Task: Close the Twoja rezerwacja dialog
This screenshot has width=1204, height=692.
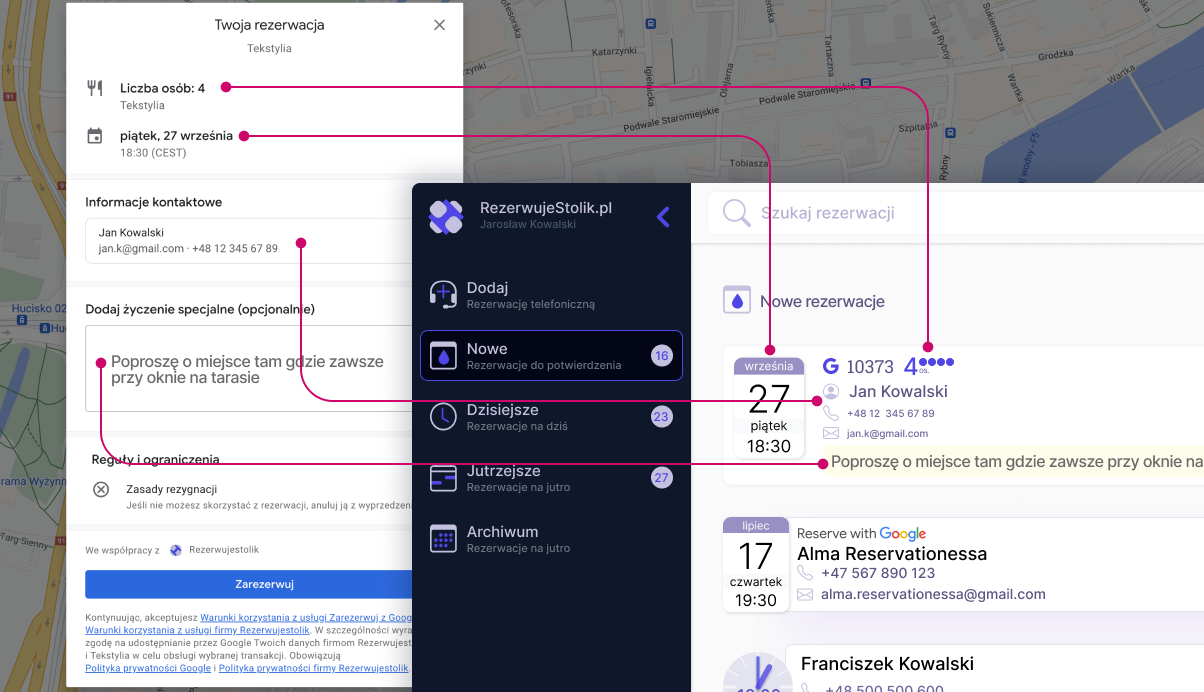Action: (439, 25)
